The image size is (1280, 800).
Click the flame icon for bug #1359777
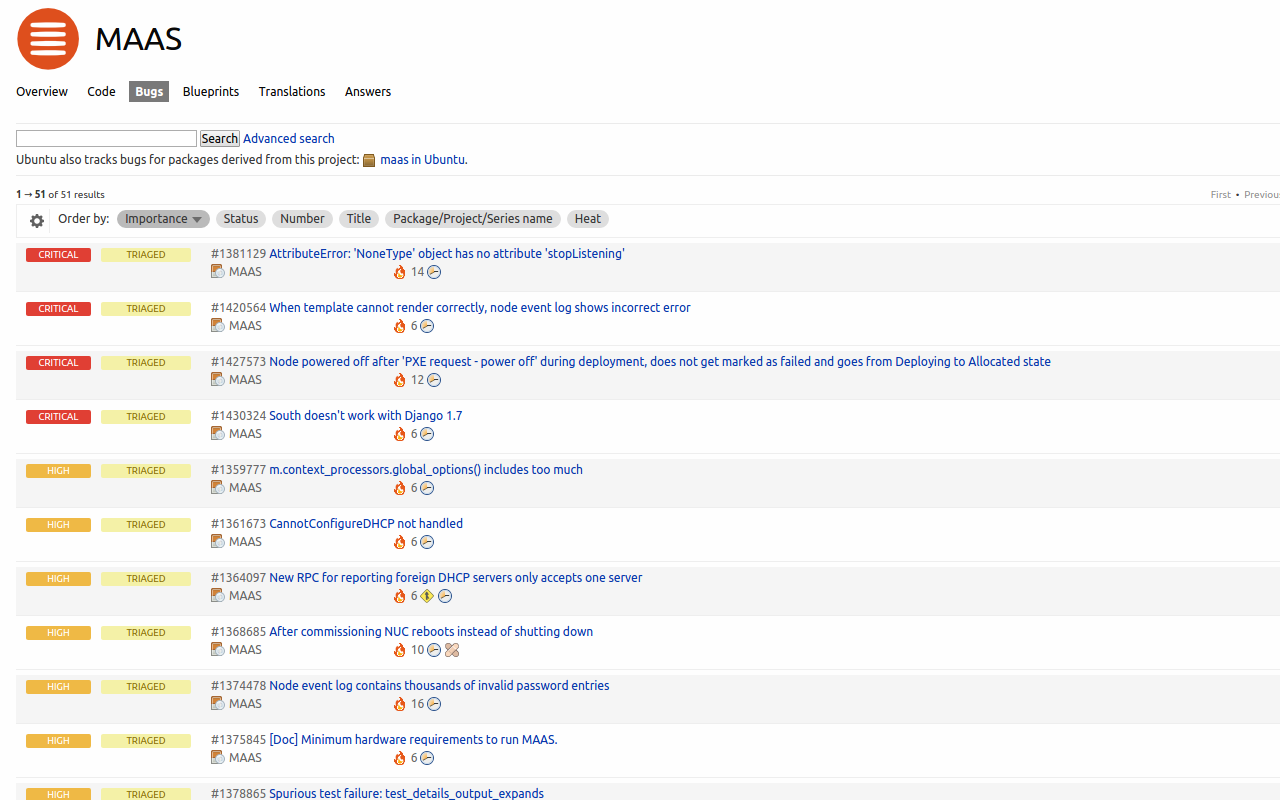(x=400, y=488)
